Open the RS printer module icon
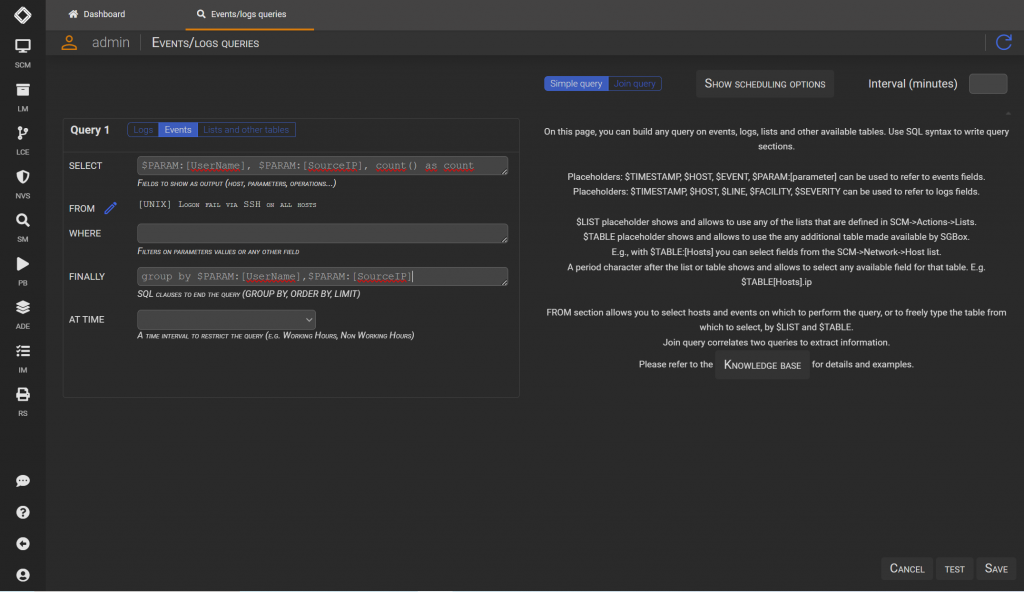 click(22, 394)
